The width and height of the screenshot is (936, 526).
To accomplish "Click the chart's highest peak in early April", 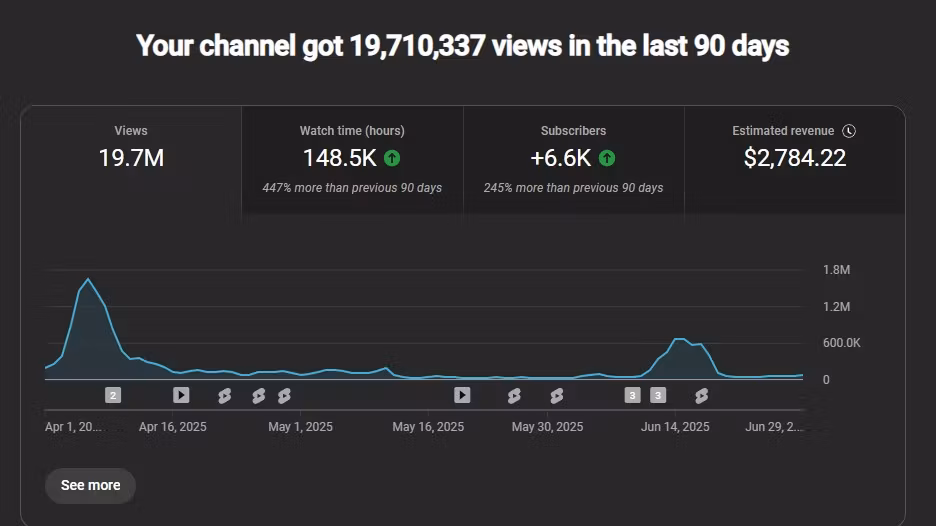I will tap(88, 279).
